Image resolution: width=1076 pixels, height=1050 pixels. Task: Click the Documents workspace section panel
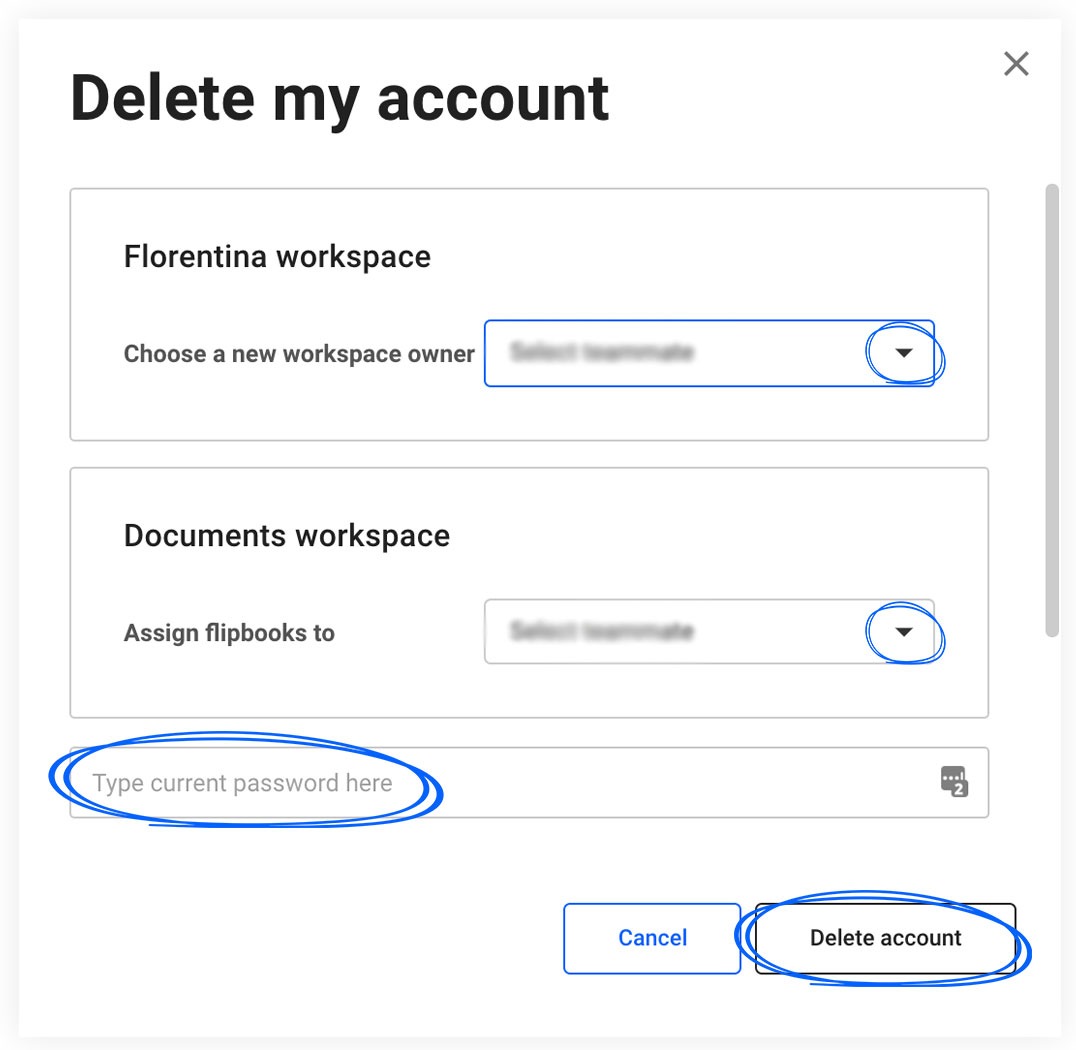[529, 590]
